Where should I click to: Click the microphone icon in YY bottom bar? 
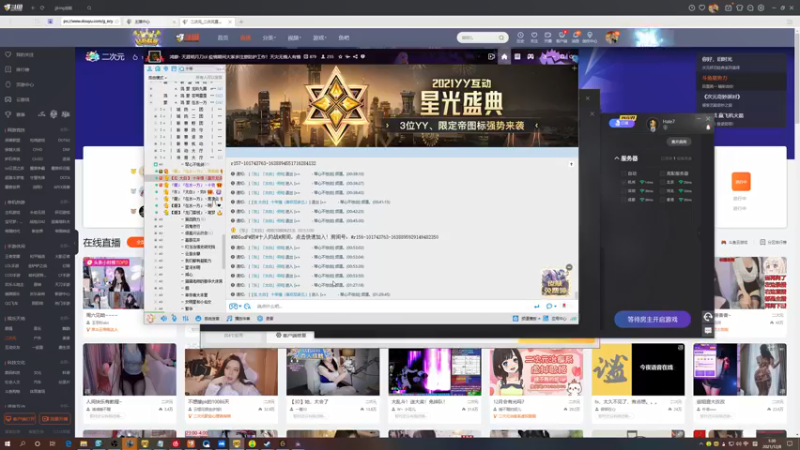click(174, 318)
